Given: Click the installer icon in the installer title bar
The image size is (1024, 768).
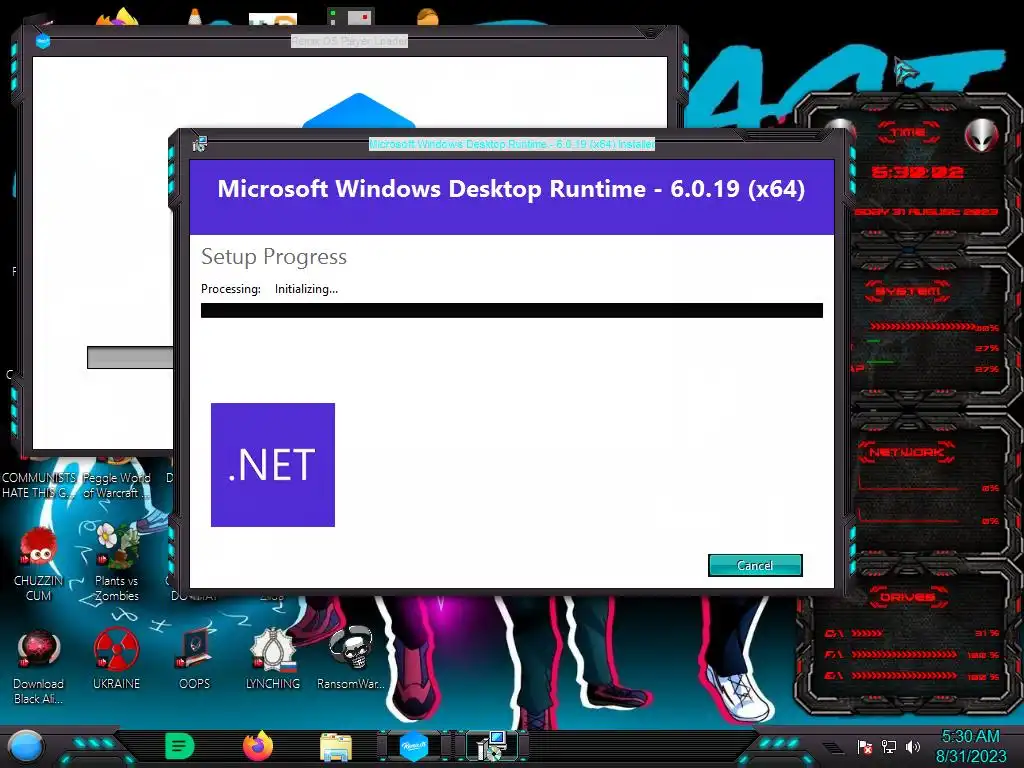Looking at the screenshot, I should (x=200, y=144).
